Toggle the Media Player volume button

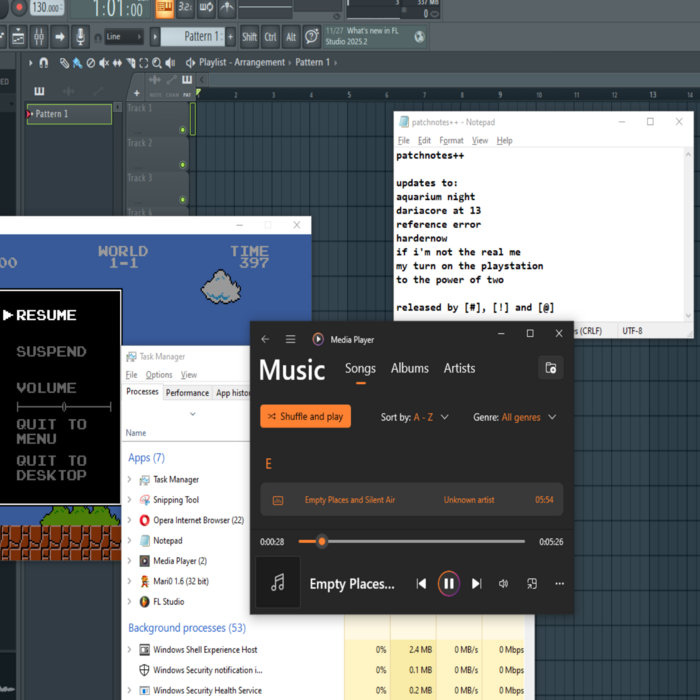point(504,583)
